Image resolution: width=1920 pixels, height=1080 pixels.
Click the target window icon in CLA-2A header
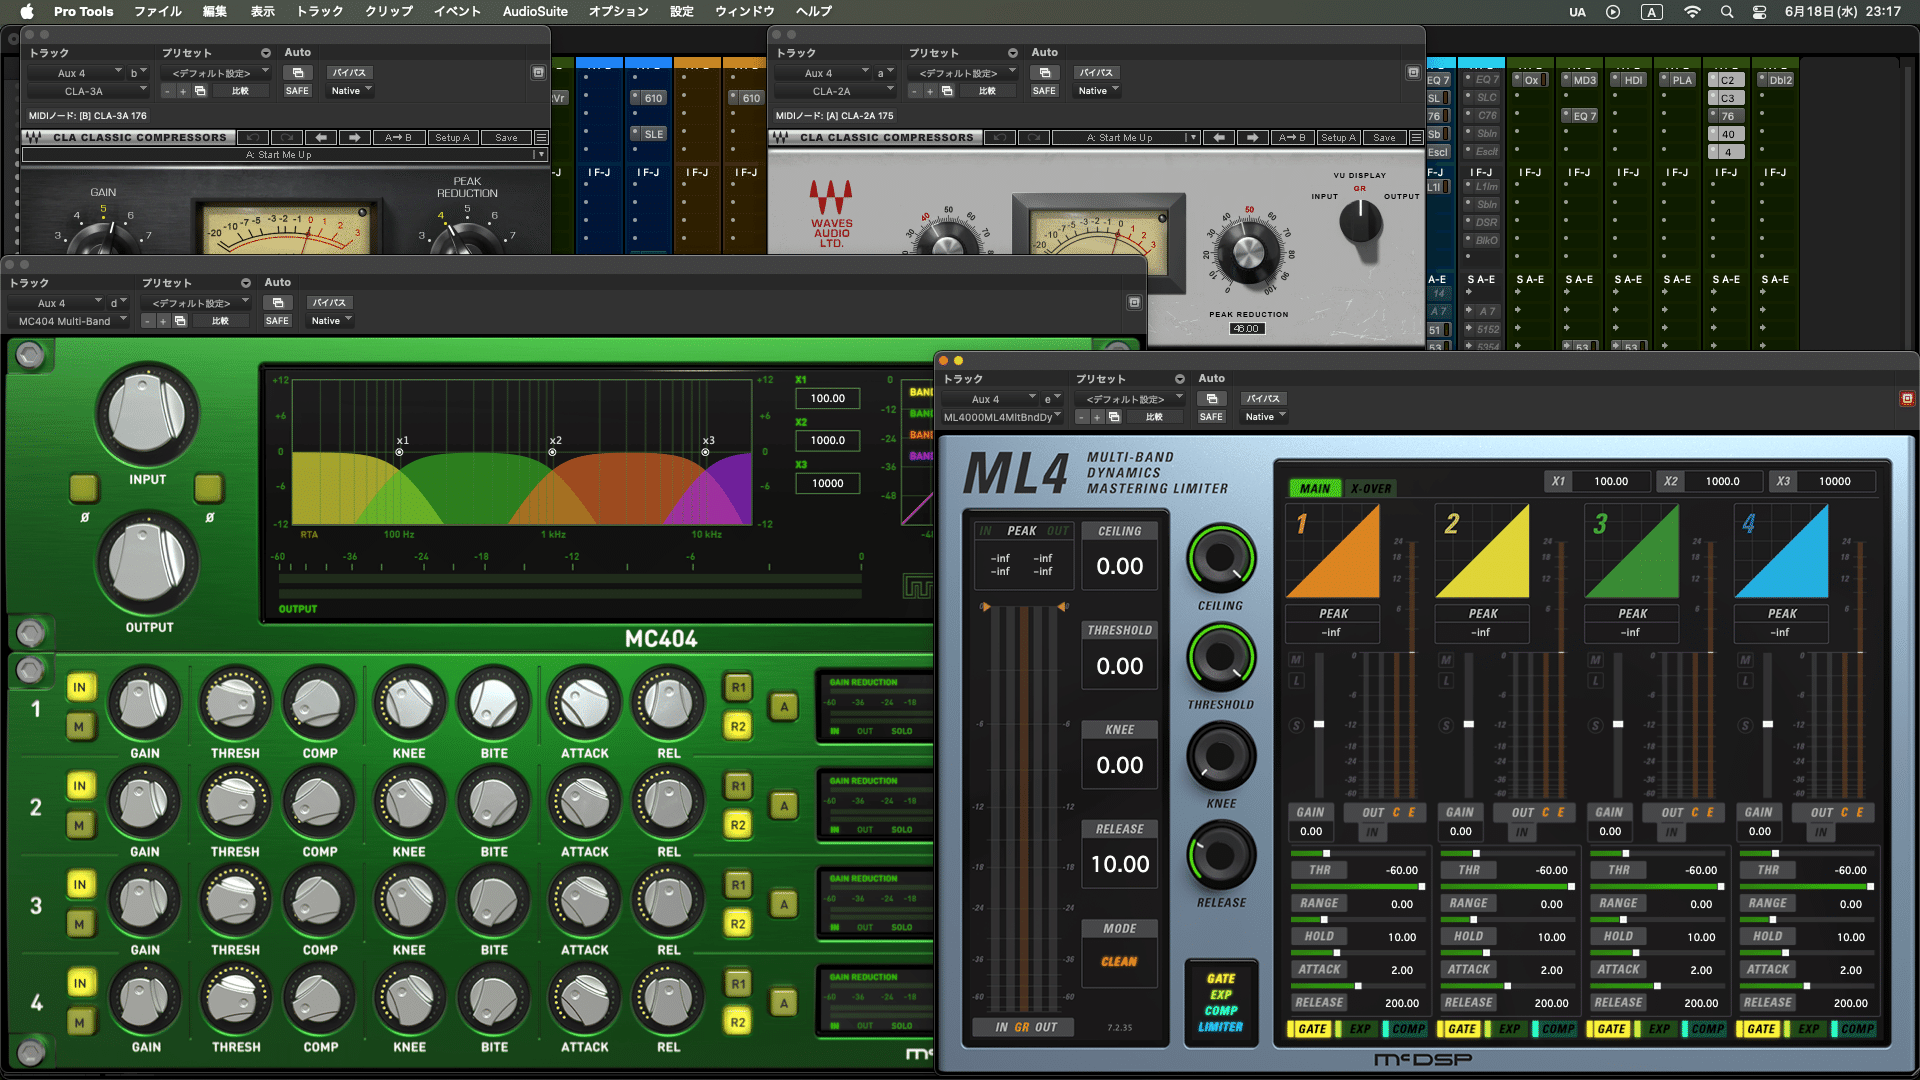[1413, 72]
